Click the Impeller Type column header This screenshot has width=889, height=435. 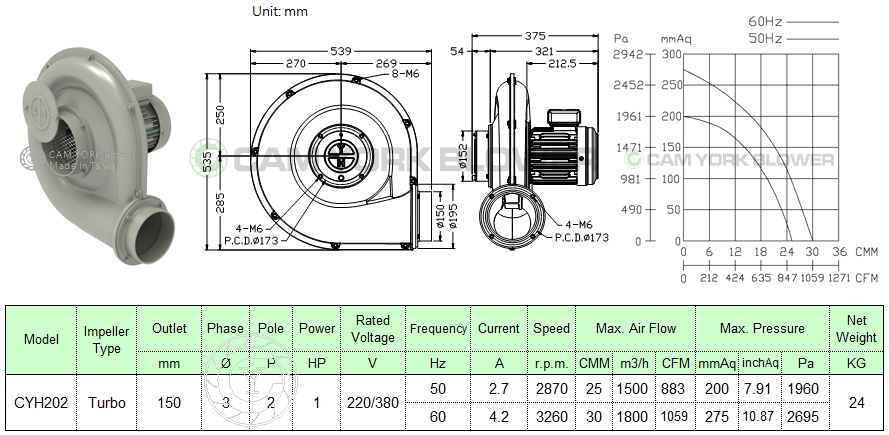pyautogui.click(x=107, y=340)
